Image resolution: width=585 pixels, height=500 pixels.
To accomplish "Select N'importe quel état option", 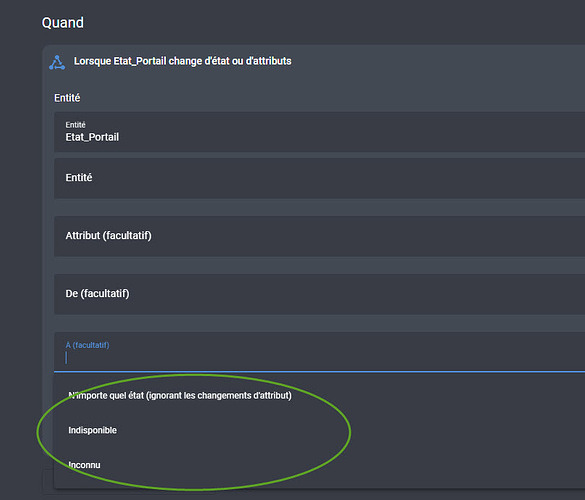I will (x=319, y=395).
